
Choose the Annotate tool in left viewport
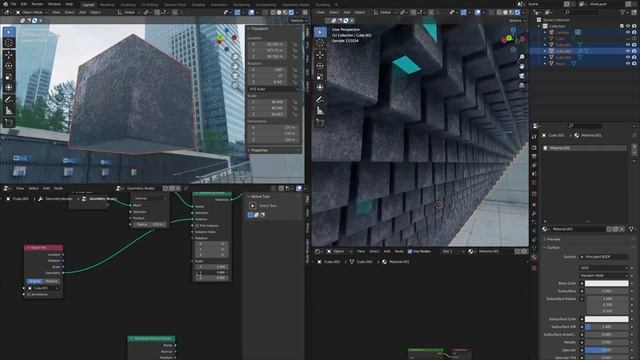9,100
